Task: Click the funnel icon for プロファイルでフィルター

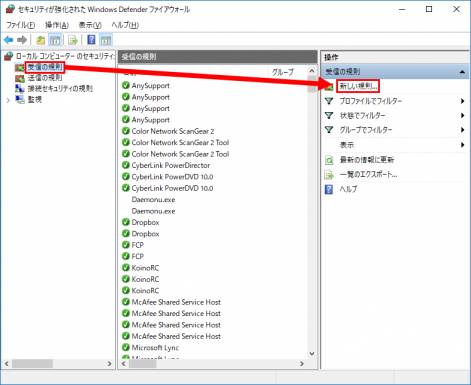Action: 329,101
